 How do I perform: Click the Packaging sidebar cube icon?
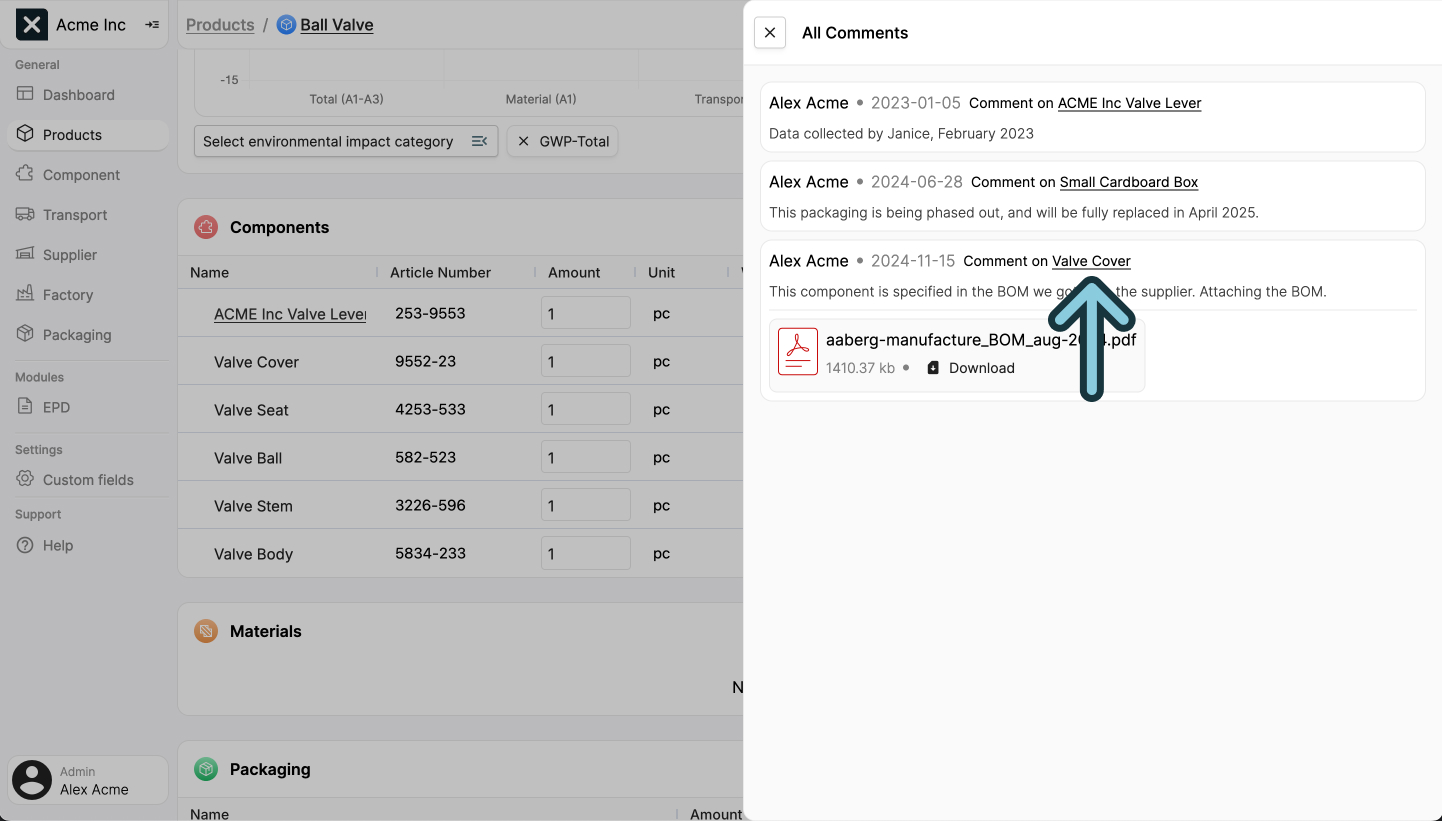point(25,335)
